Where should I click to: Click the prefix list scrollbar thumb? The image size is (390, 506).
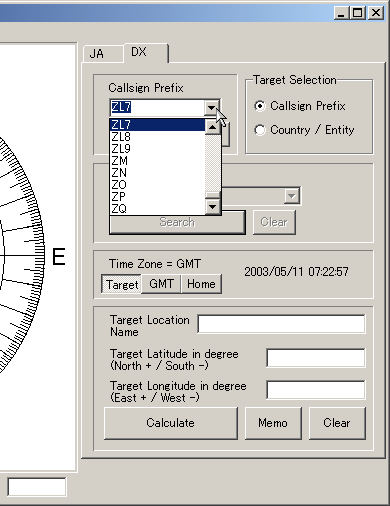tap(212, 195)
